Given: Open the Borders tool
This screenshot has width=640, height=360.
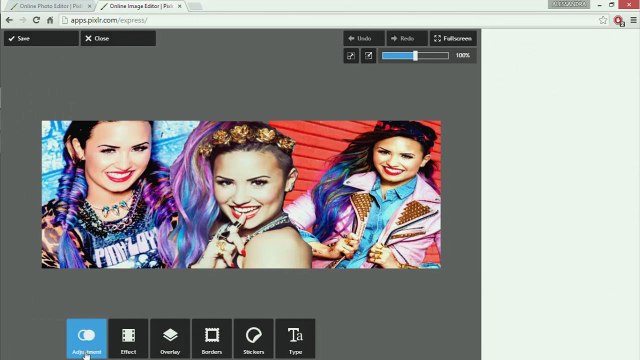Looking at the screenshot, I should click(x=212, y=338).
